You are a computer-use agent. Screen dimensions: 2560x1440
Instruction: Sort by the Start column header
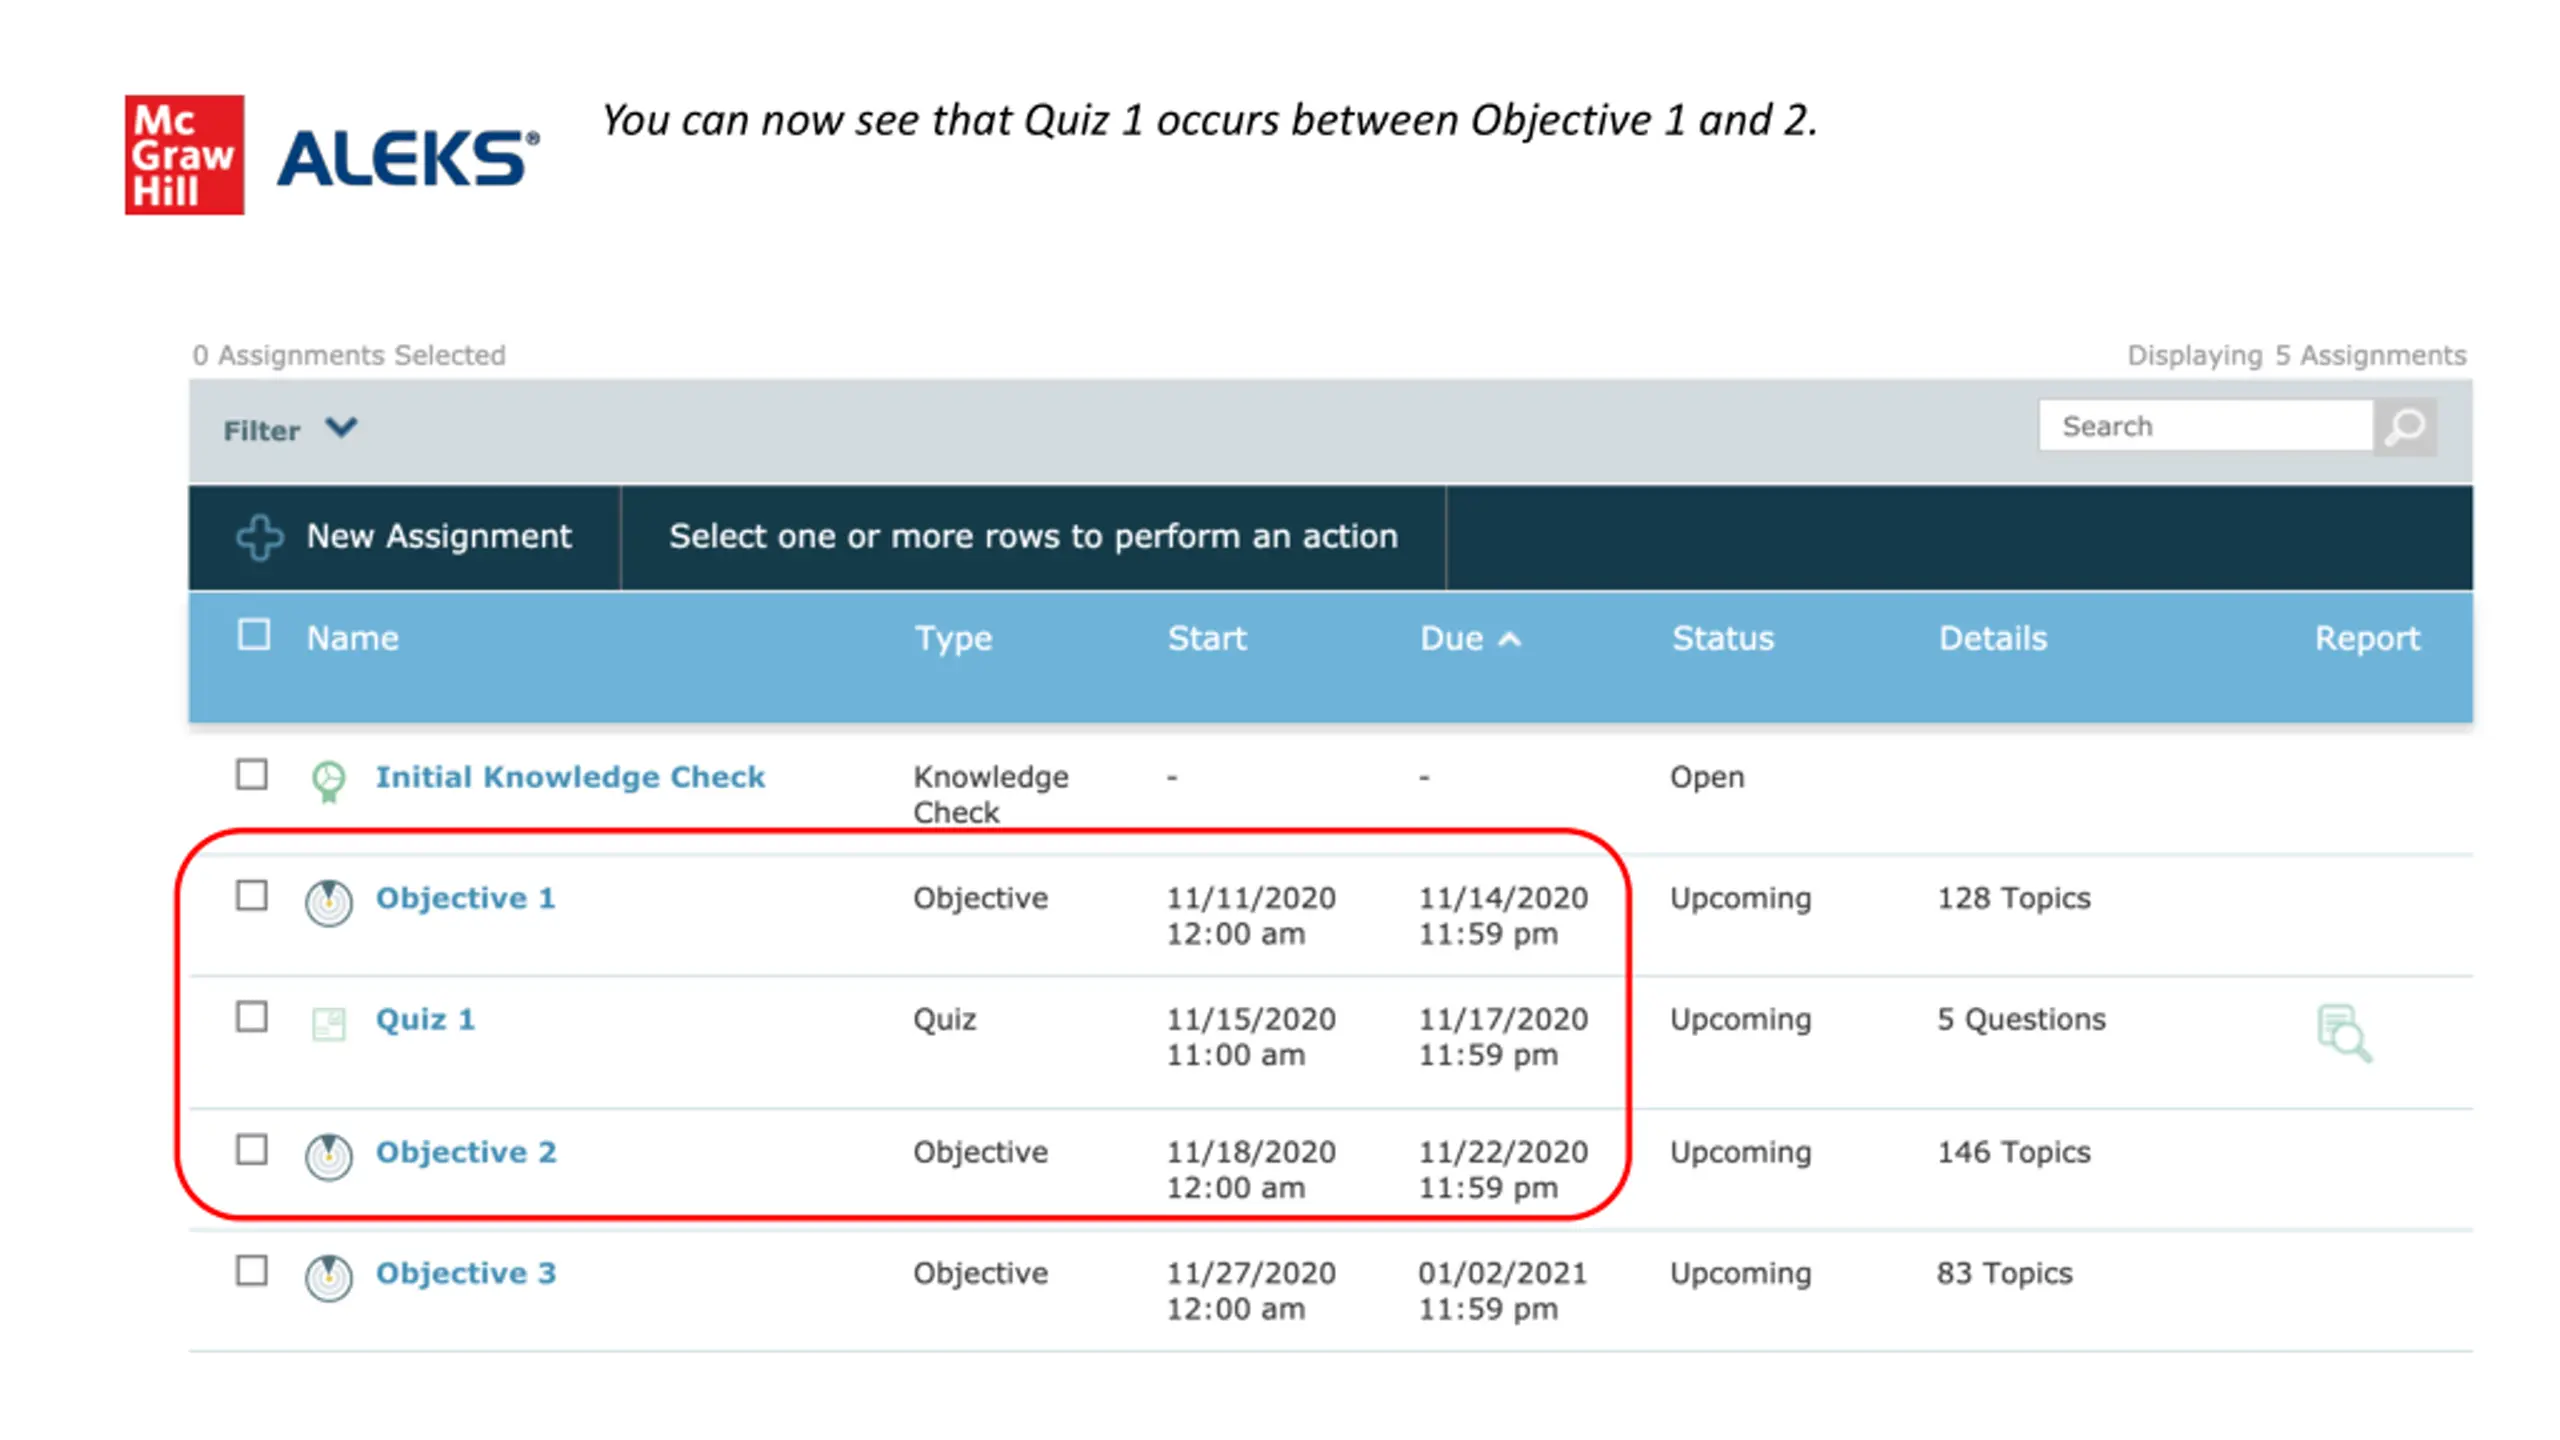[x=1206, y=638]
